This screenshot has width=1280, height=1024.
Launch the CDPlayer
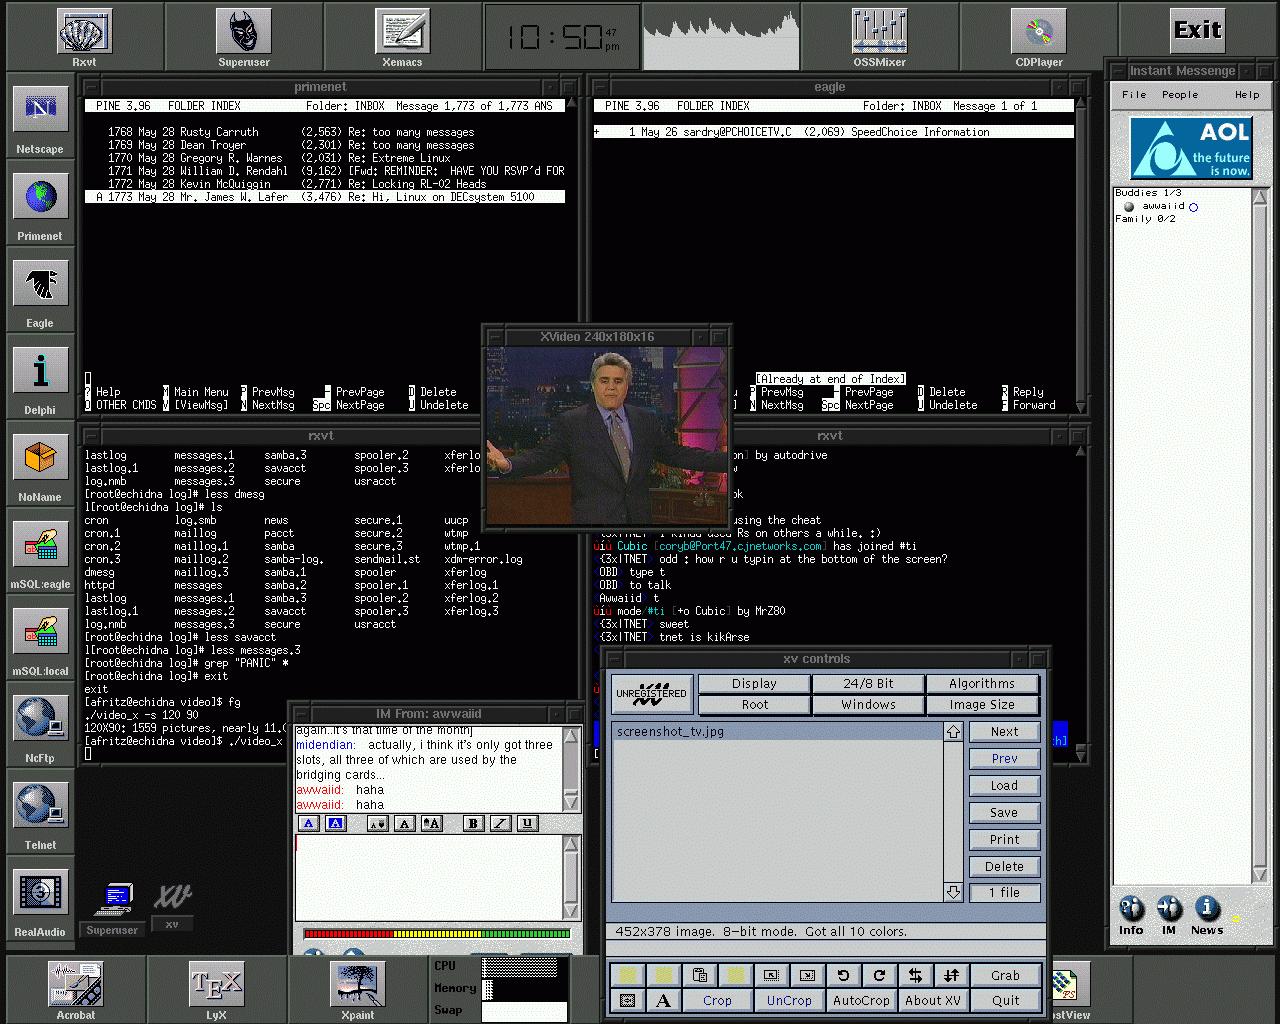1038,33
